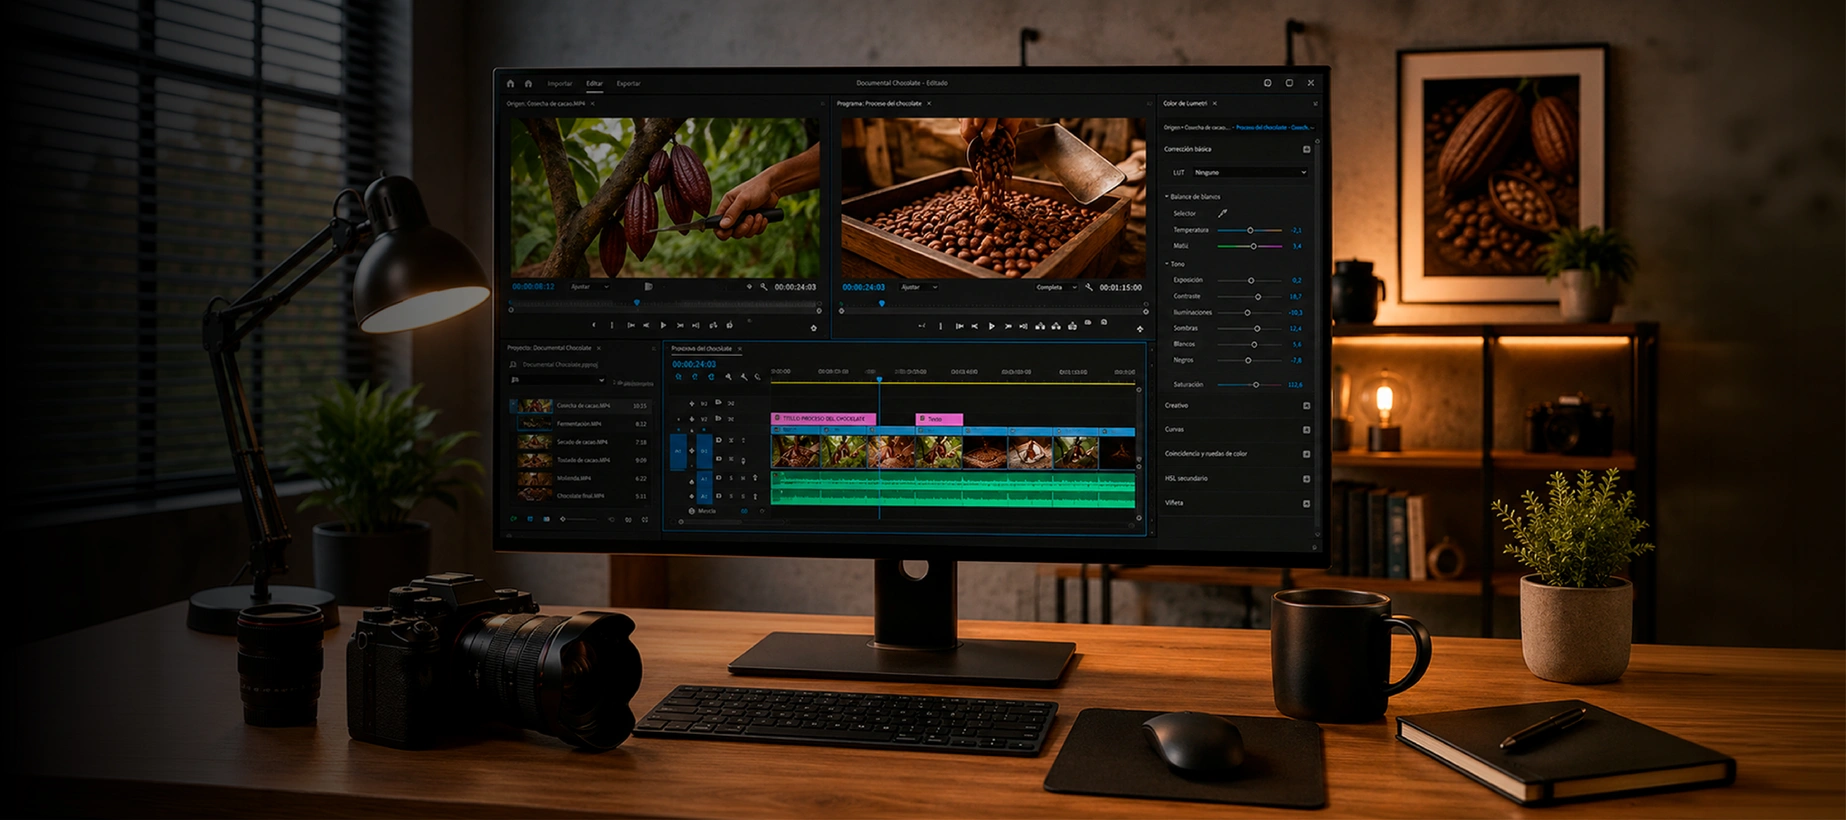The height and width of the screenshot is (820, 1846).
Task: Select Molienda.MP4 in project bin
Action: point(579,478)
